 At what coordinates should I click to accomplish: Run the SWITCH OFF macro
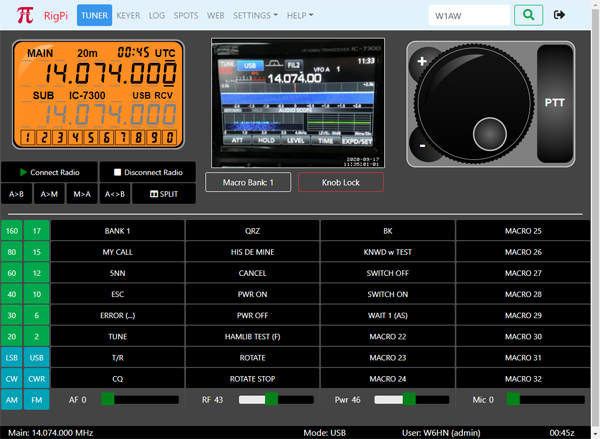coord(388,273)
